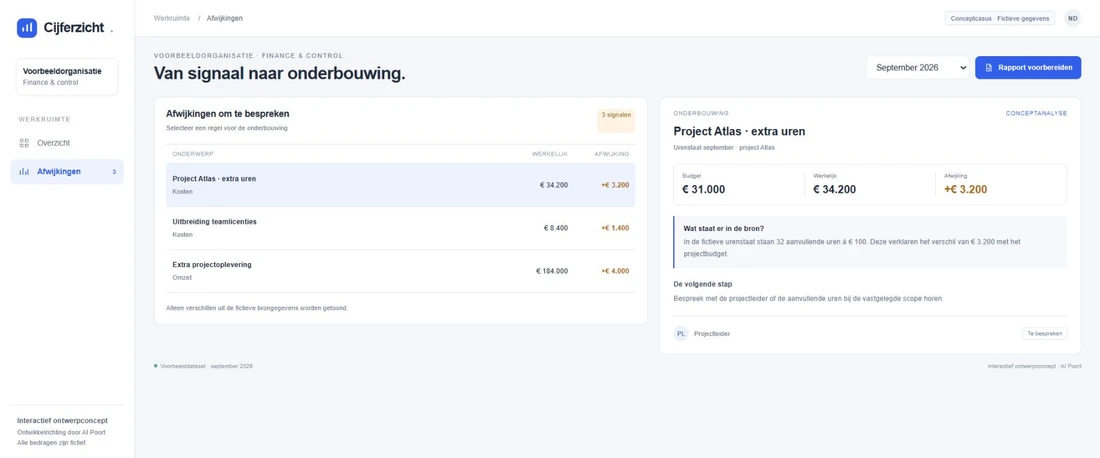
Task: Open the September 2026 period dropdown
Action: coord(918,67)
